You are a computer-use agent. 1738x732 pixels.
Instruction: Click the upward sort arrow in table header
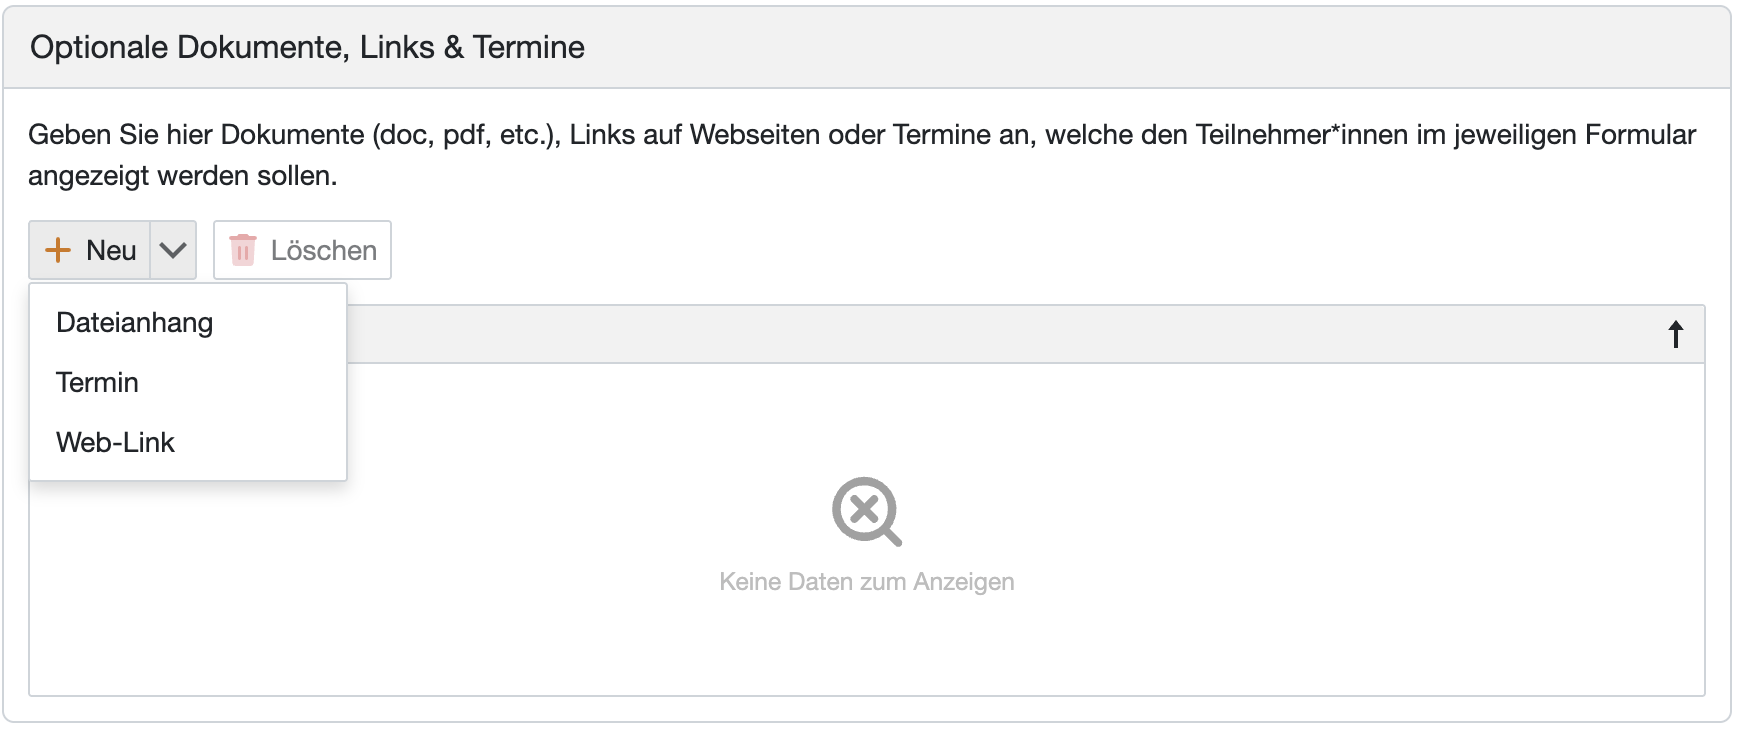coord(1676,334)
